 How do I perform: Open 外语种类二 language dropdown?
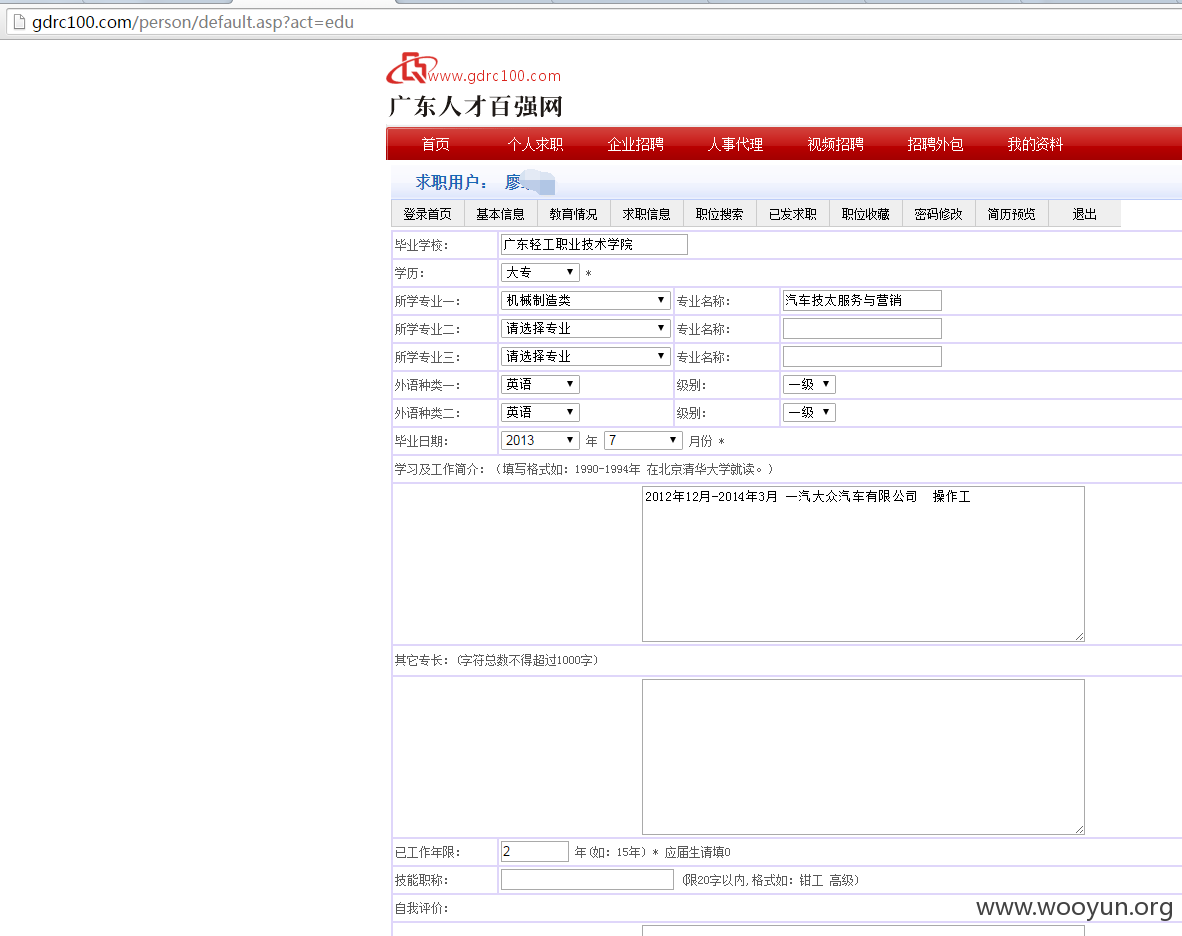540,412
